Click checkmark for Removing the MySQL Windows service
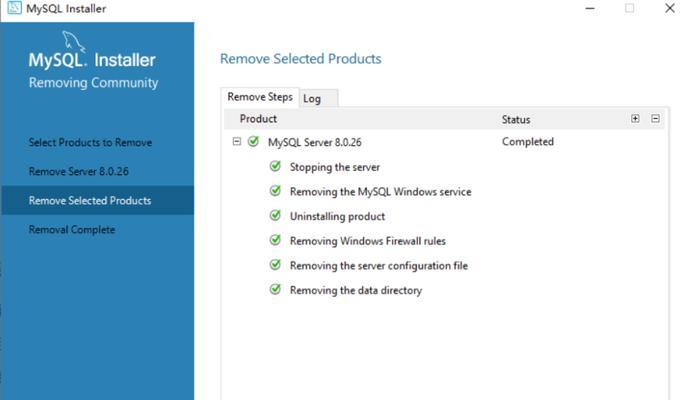The image size is (687, 400). coord(275,191)
